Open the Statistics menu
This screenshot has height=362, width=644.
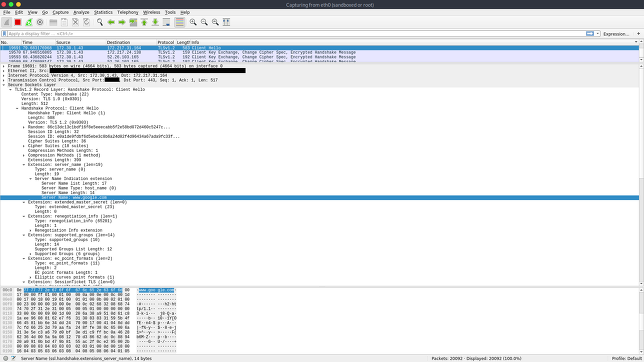click(103, 12)
